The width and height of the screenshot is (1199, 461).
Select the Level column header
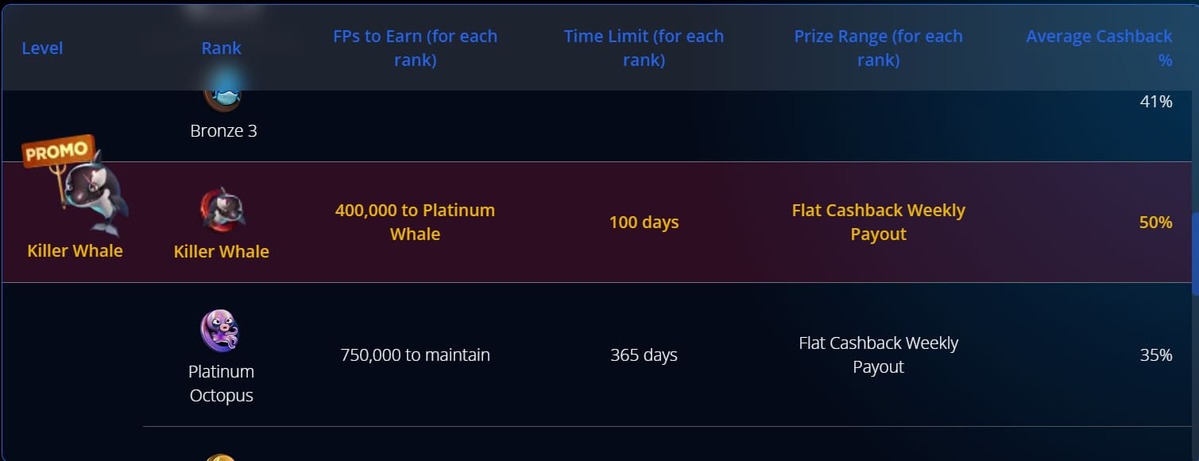[42, 48]
